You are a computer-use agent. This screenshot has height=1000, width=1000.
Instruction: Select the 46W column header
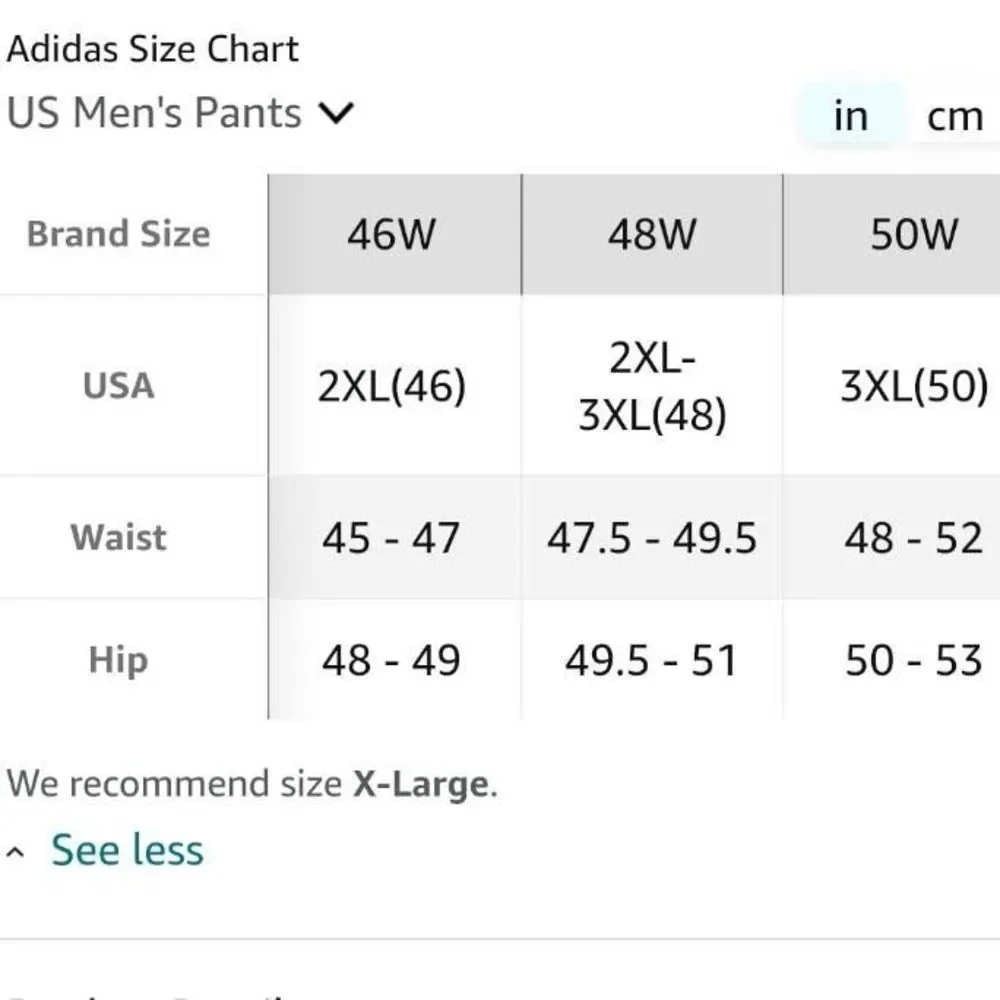[x=393, y=234]
